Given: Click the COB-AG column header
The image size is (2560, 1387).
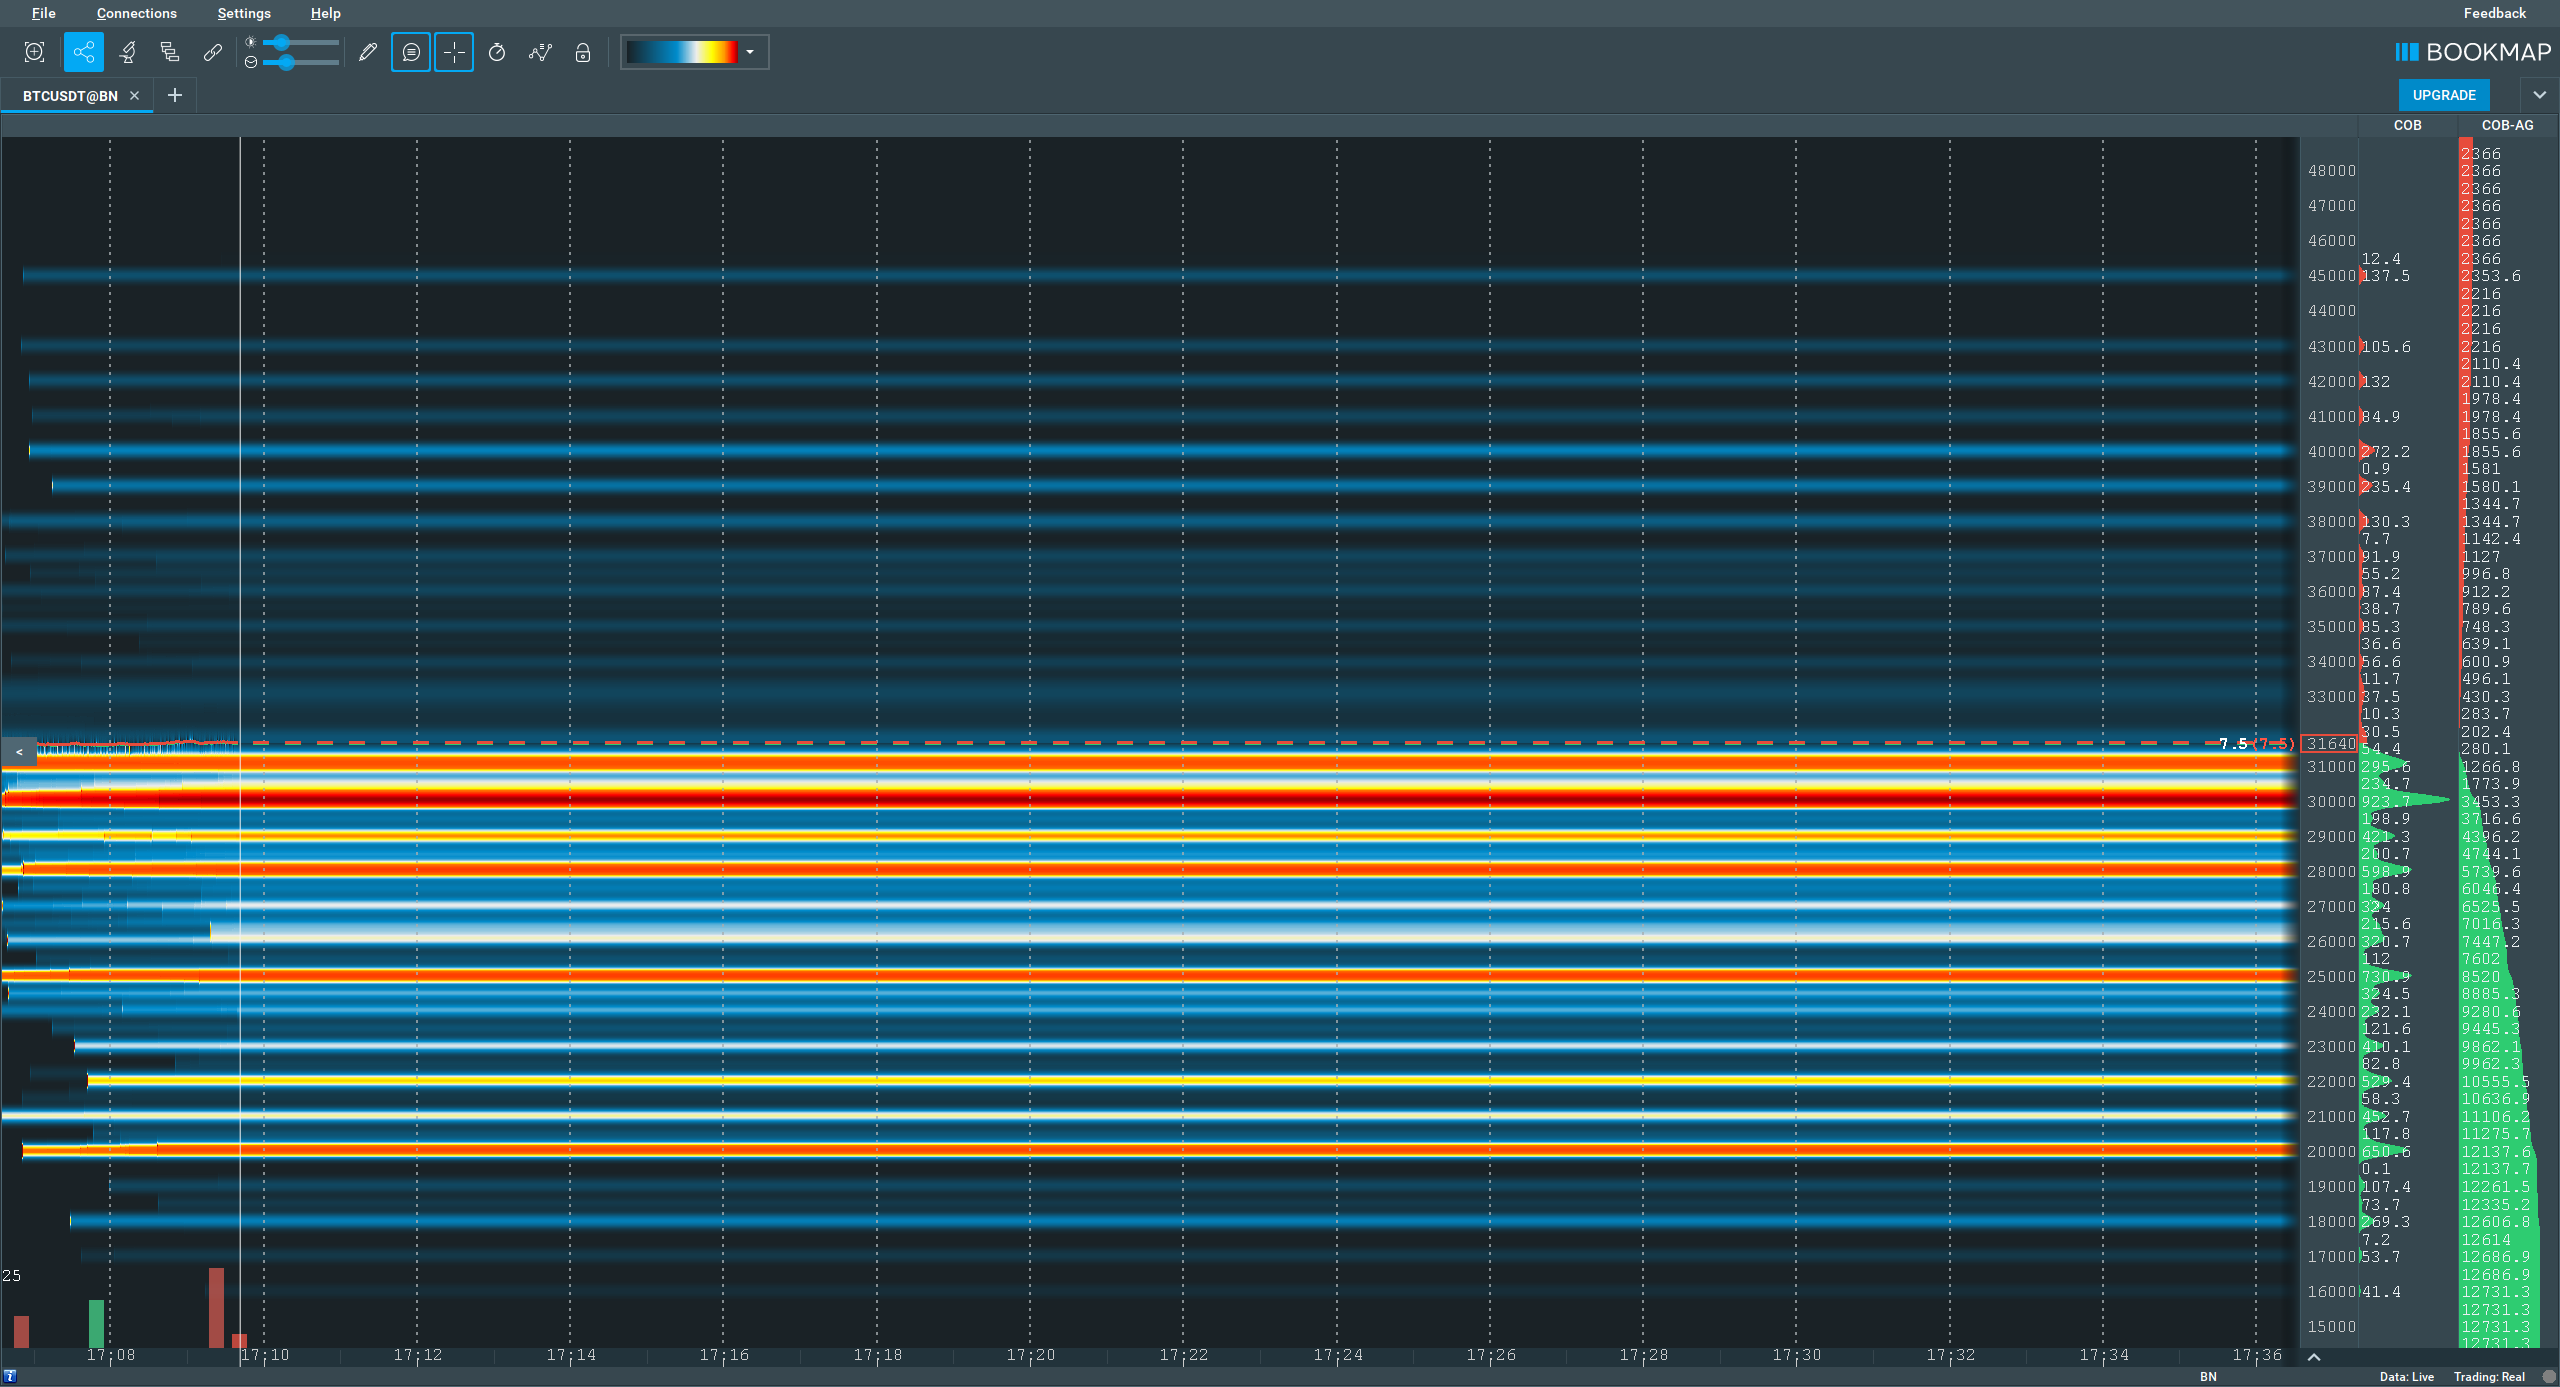Looking at the screenshot, I should click(x=2507, y=125).
